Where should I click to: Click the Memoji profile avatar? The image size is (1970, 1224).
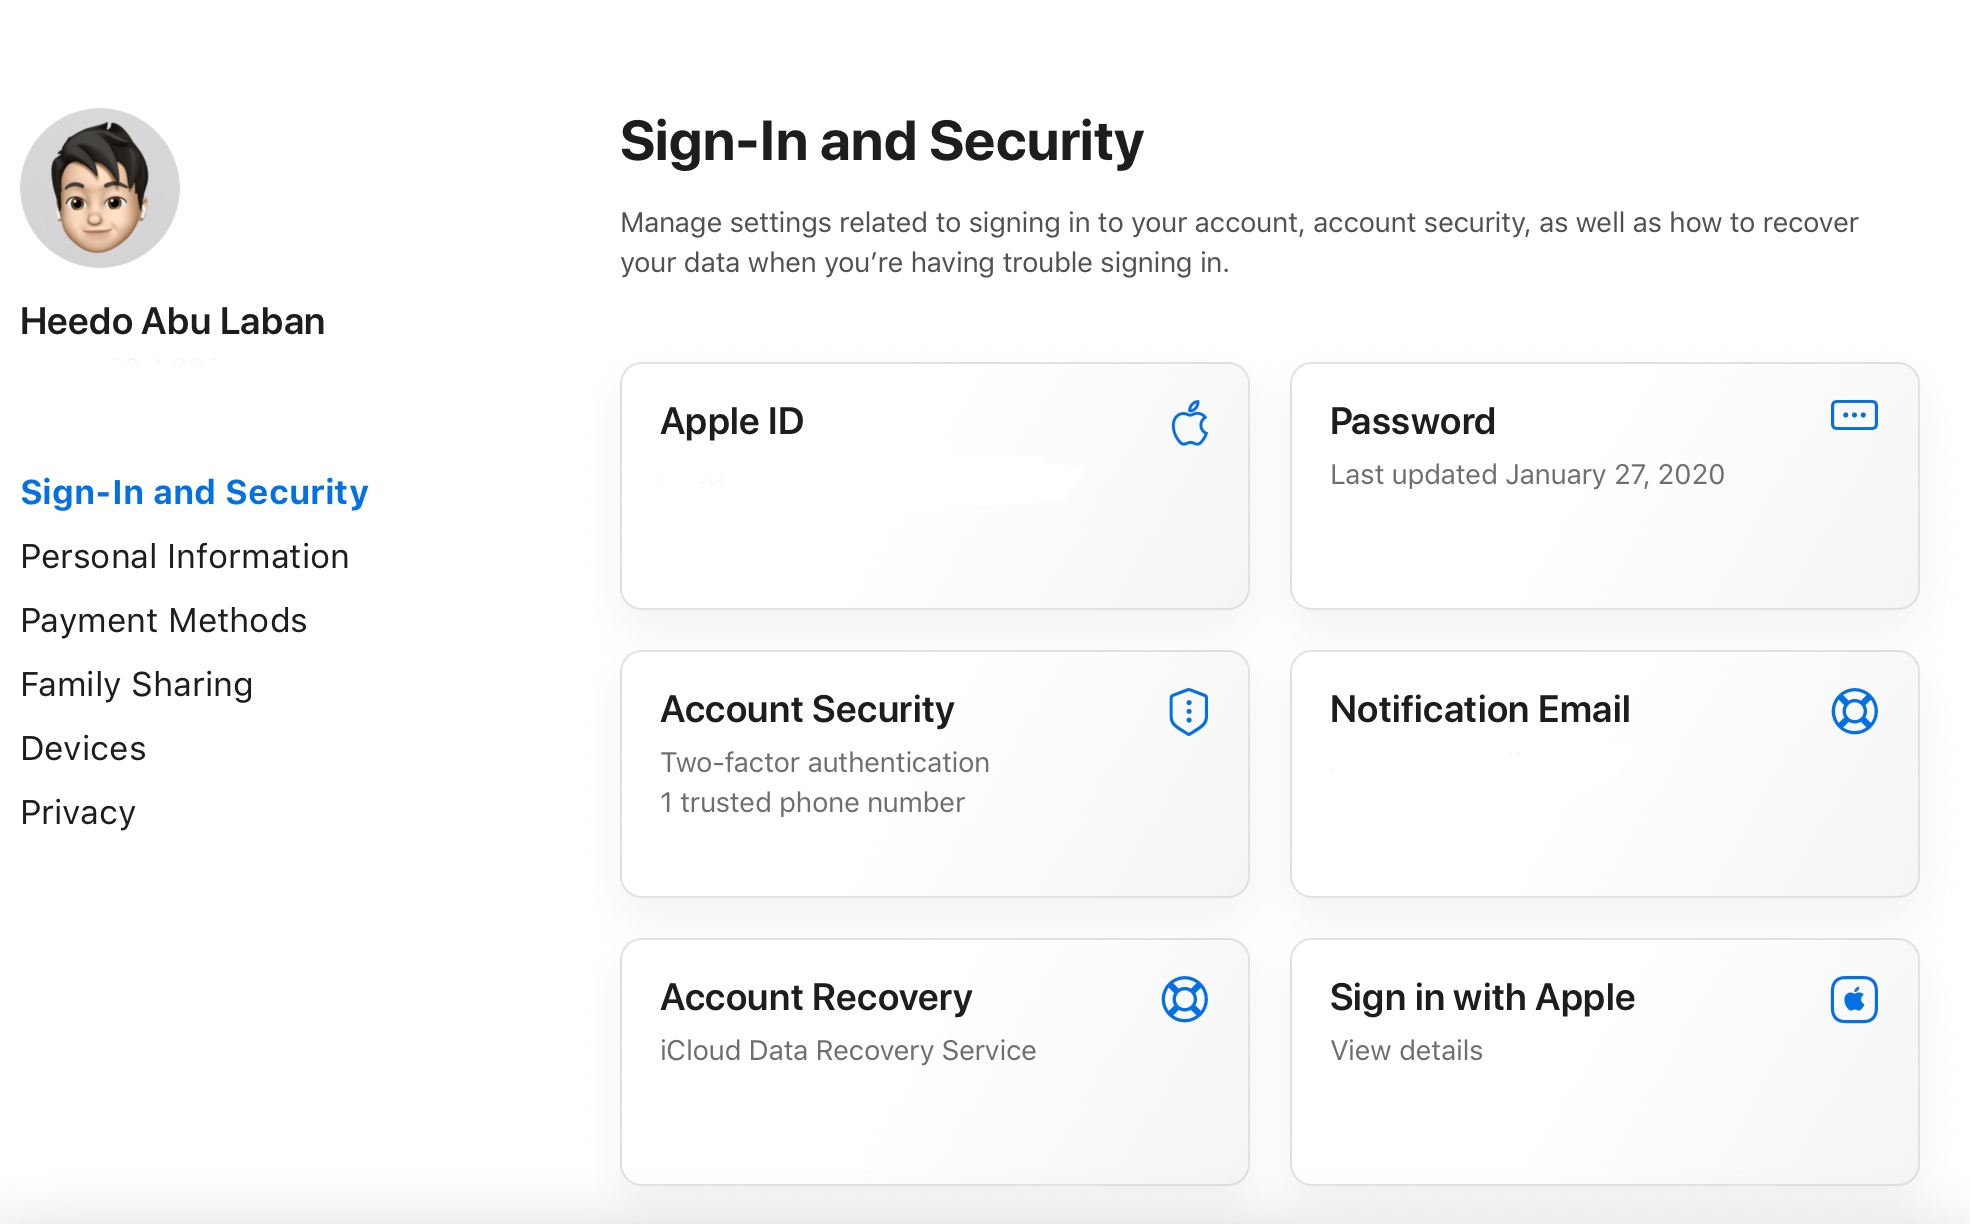pos(100,188)
